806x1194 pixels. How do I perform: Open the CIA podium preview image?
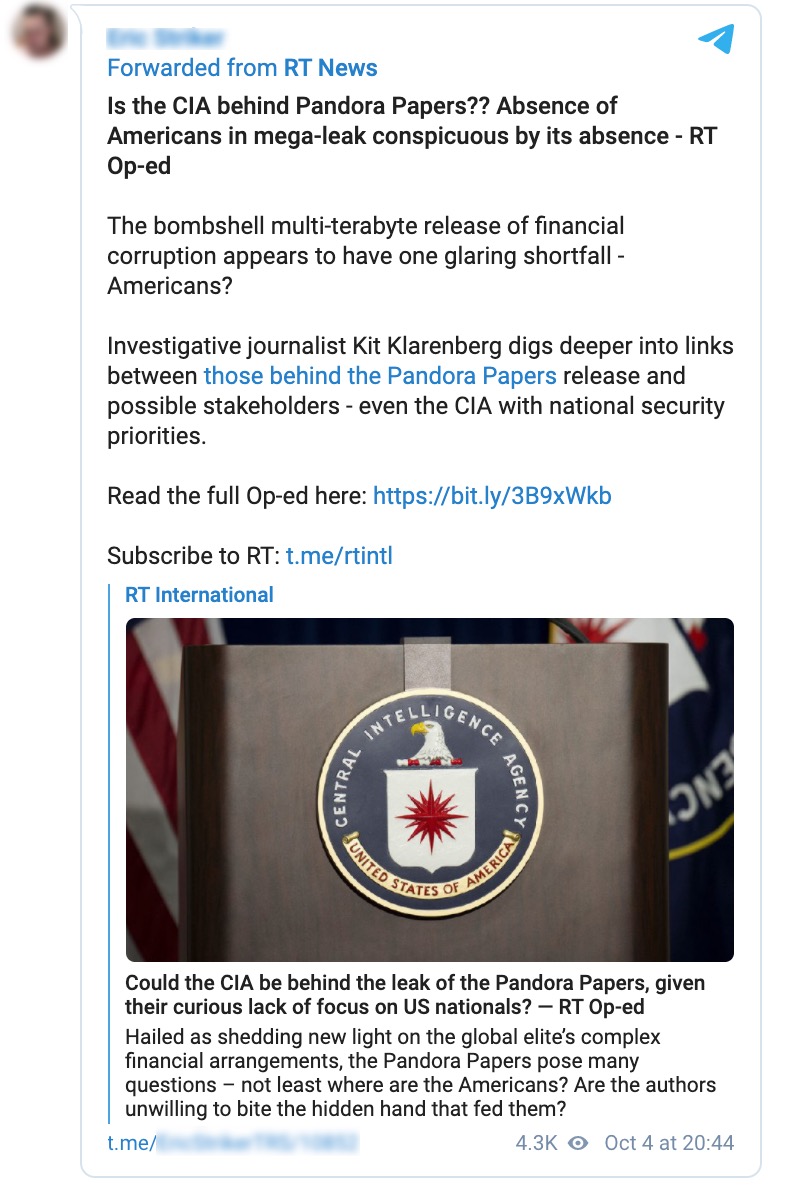tap(429, 789)
